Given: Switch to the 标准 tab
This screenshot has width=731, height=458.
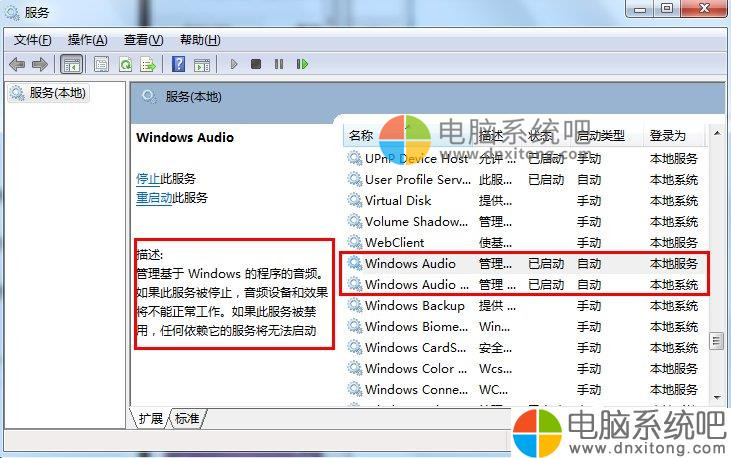Looking at the screenshot, I should click(x=187, y=418).
